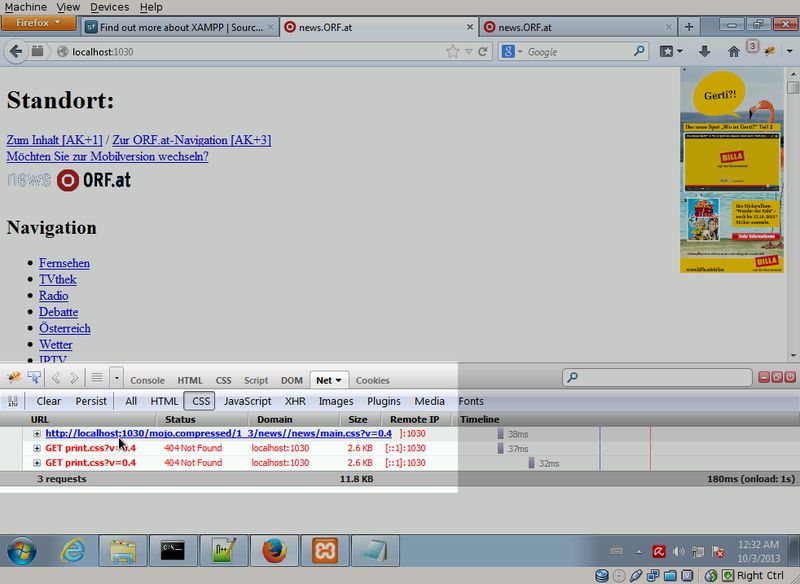Image resolution: width=800 pixels, height=584 pixels.
Task: Expand the main.css request row
Action: (x=37, y=434)
